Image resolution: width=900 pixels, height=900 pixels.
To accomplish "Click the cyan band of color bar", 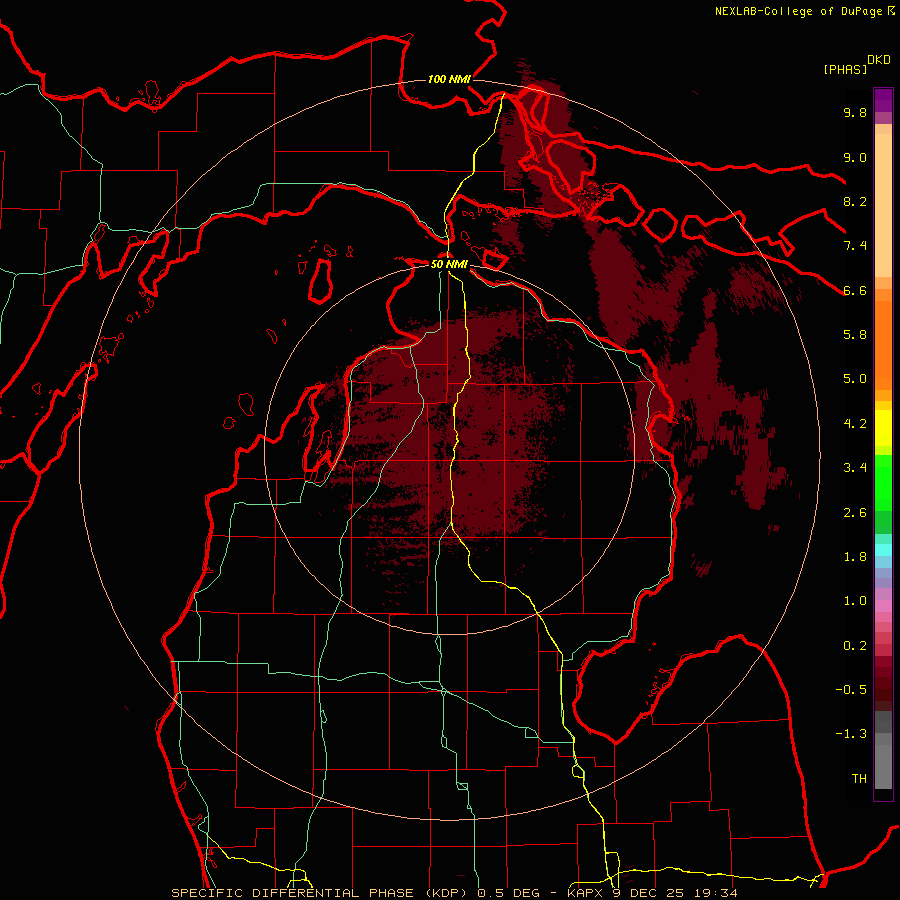I will coord(883,549).
